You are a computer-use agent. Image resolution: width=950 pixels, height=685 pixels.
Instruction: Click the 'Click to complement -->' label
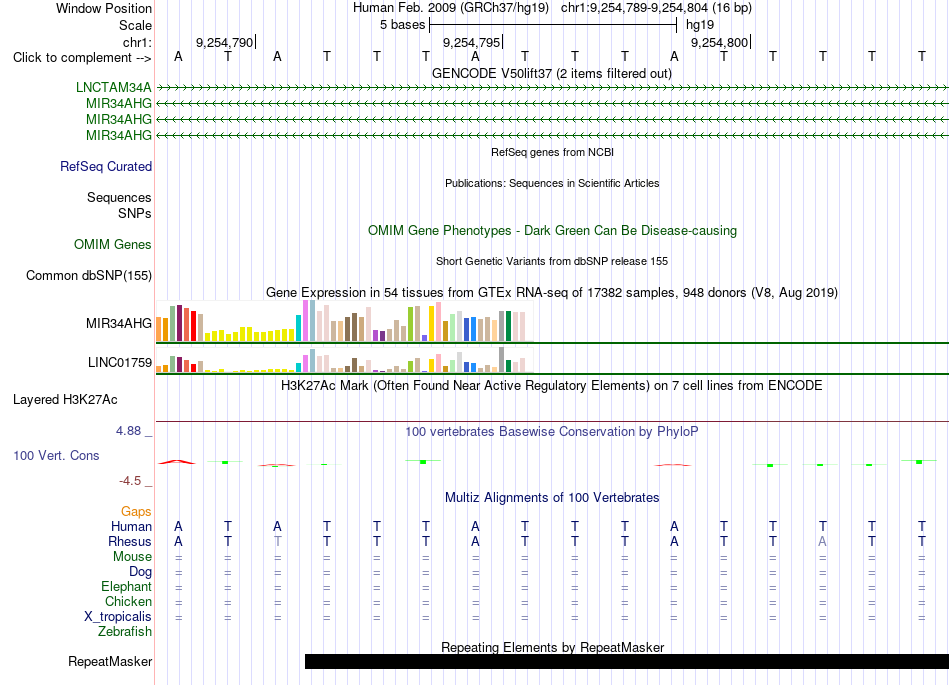click(82, 58)
